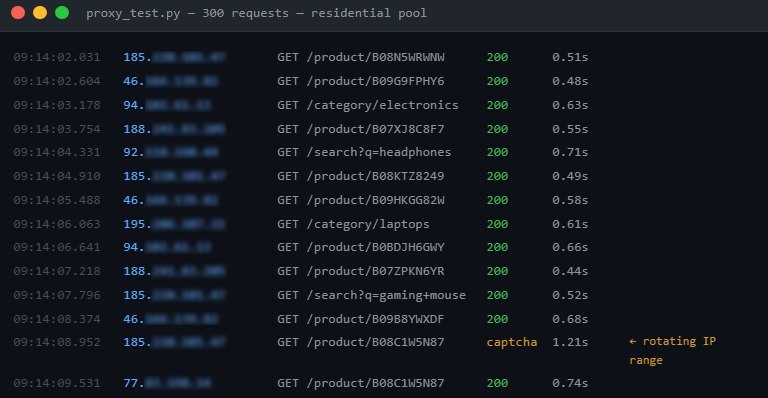Click request GET /product/B08N5WRWNW
768x398 pixels.
pos(361,57)
